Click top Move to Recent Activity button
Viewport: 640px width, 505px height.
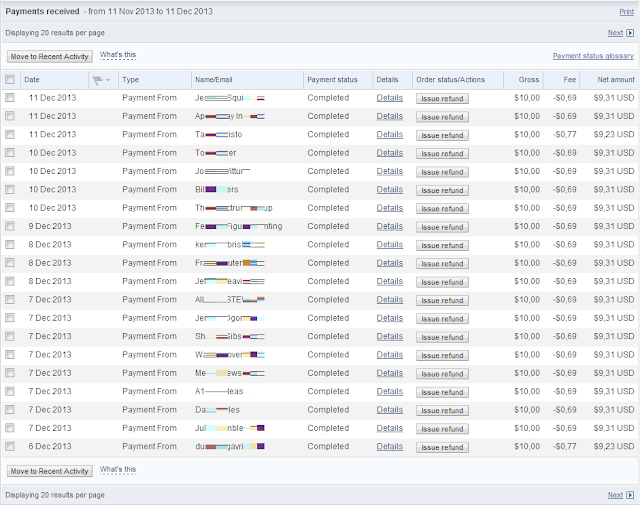(50, 56)
